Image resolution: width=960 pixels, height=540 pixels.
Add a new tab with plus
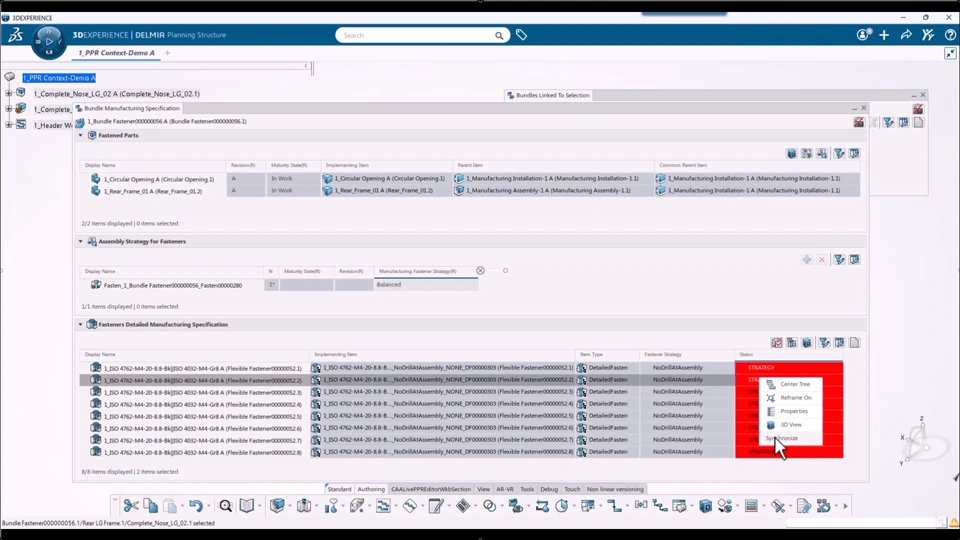point(167,53)
